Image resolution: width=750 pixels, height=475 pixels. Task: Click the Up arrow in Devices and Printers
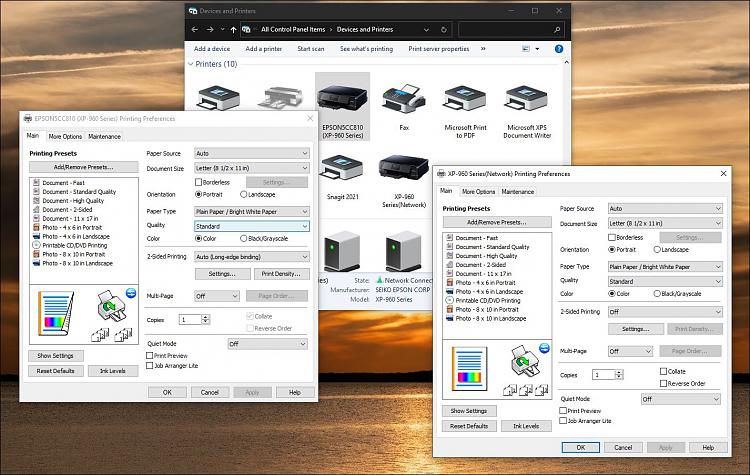tap(233, 30)
